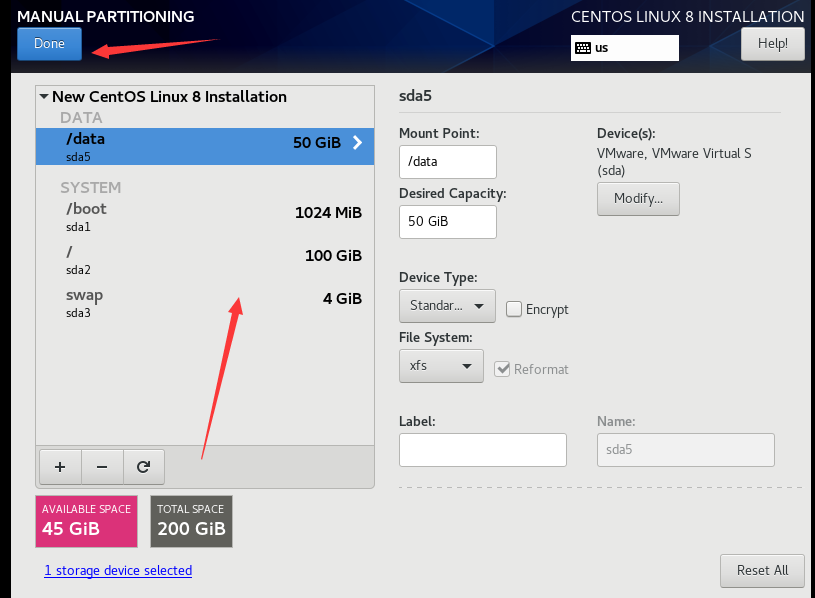Open the us keyboard layout selector
The image size is (815, 598).
coord(624,48)
